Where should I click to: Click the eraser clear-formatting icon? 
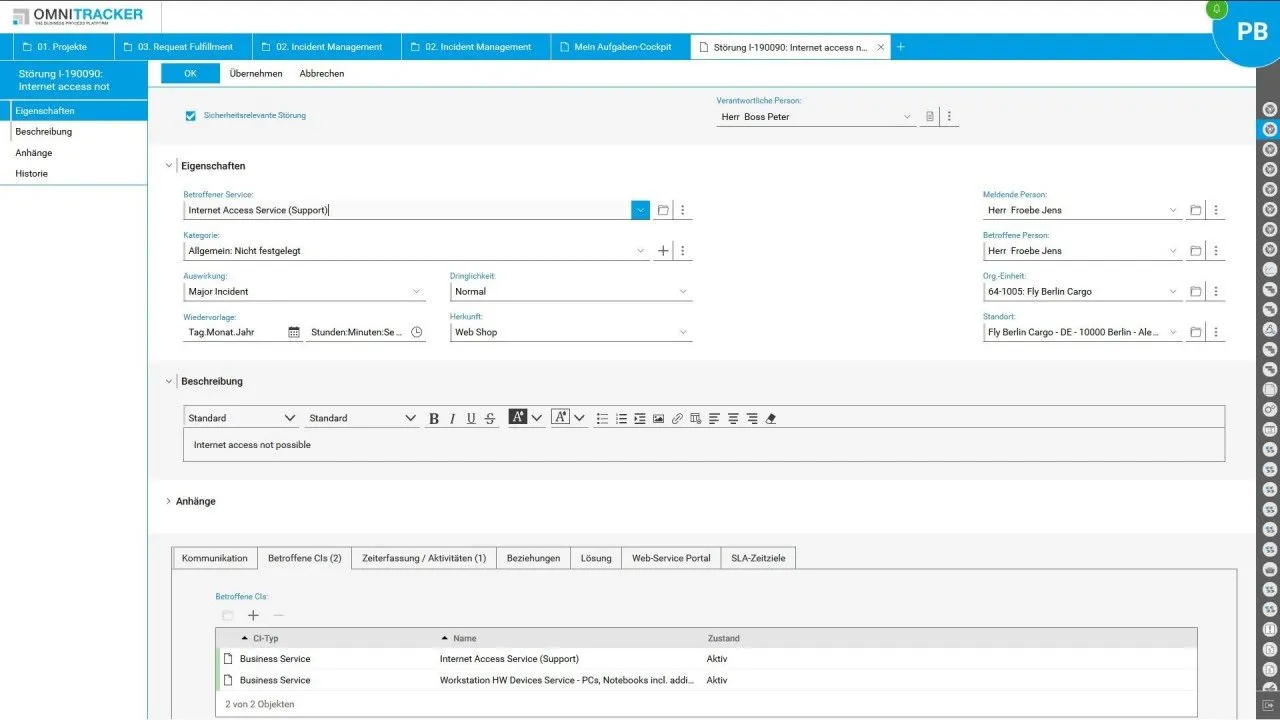click(770, 418)
